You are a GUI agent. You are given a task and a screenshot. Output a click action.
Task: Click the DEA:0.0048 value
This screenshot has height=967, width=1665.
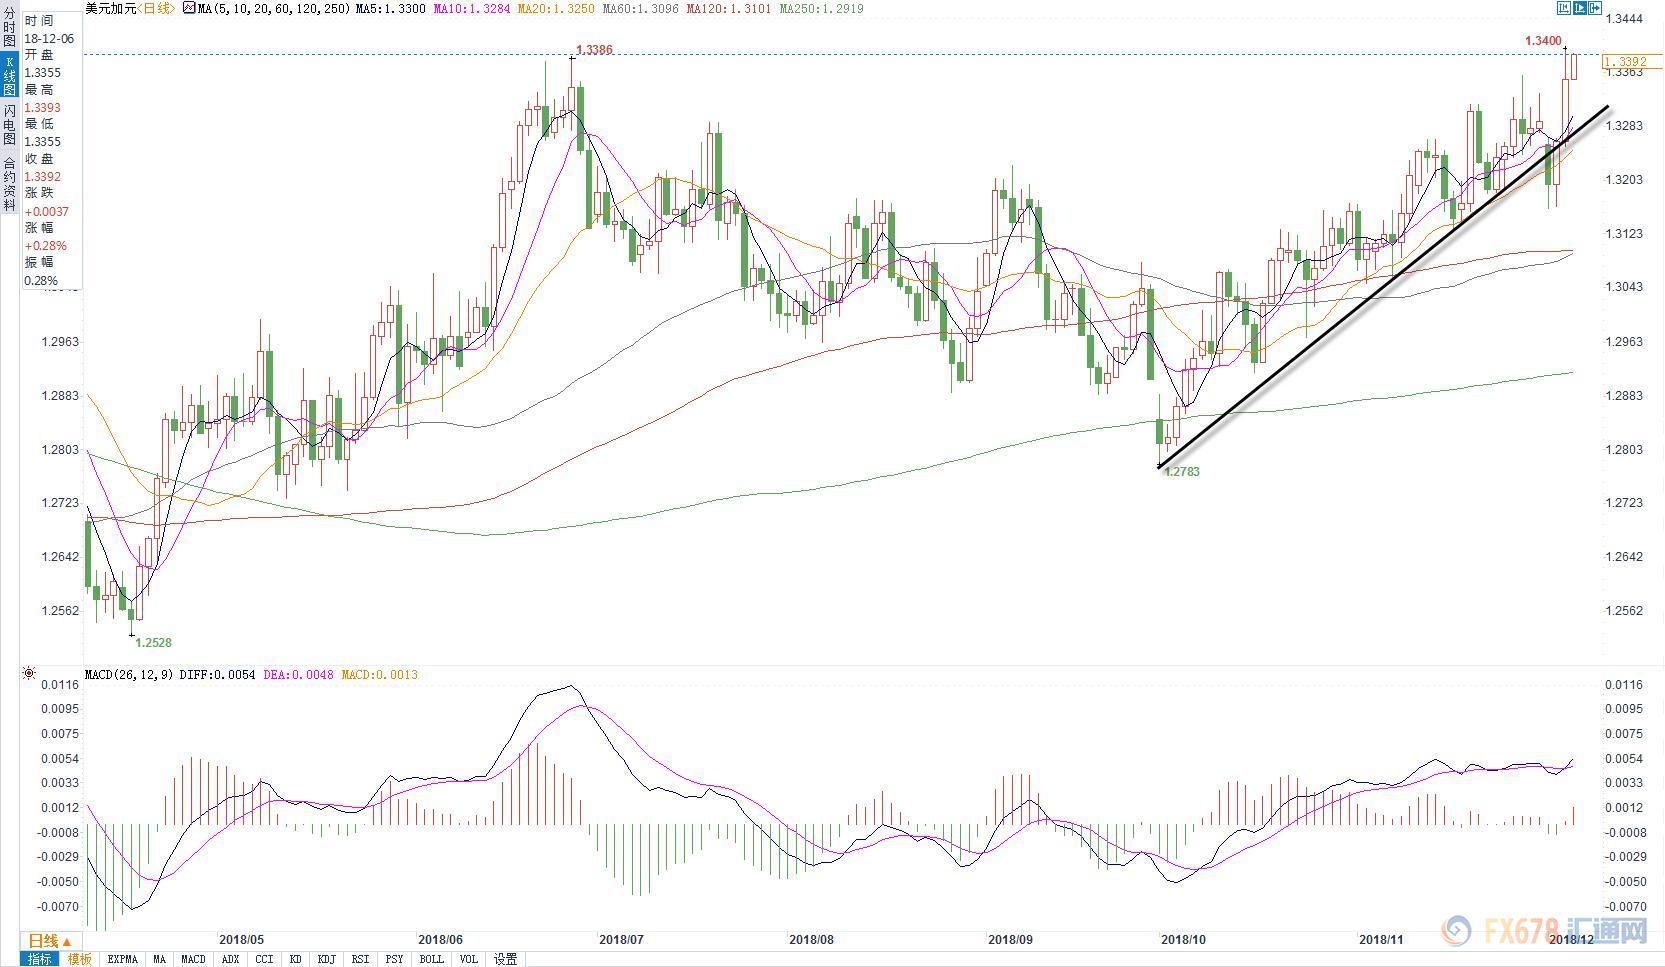(299, 675)
